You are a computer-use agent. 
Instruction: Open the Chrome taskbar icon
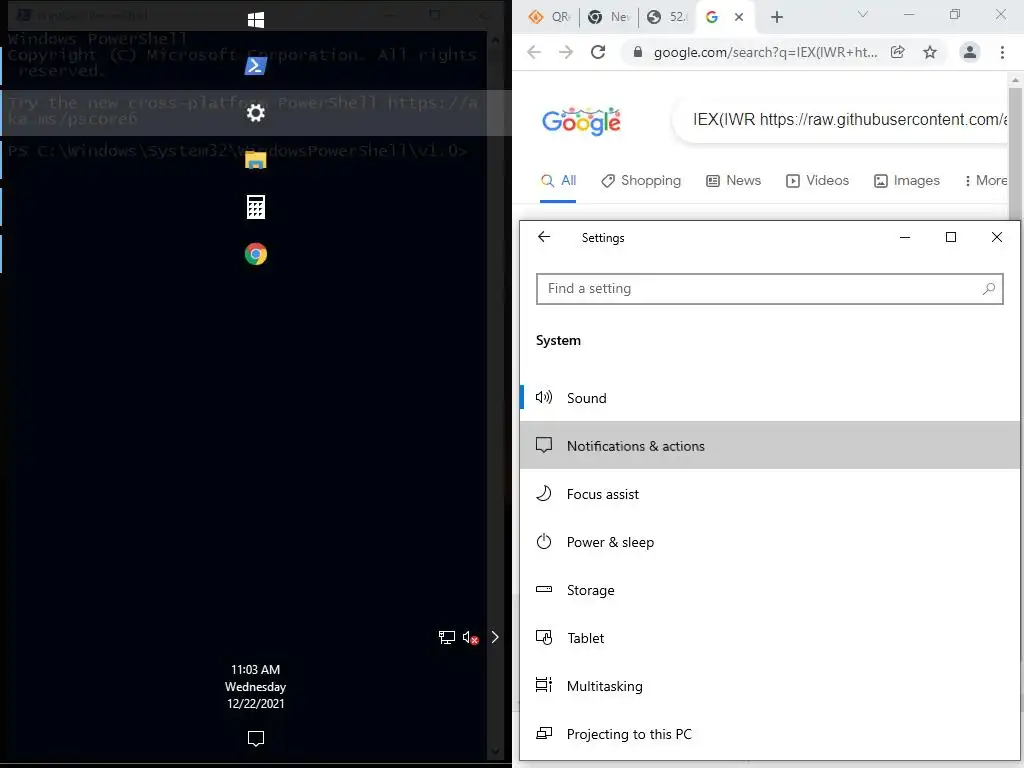256,254
